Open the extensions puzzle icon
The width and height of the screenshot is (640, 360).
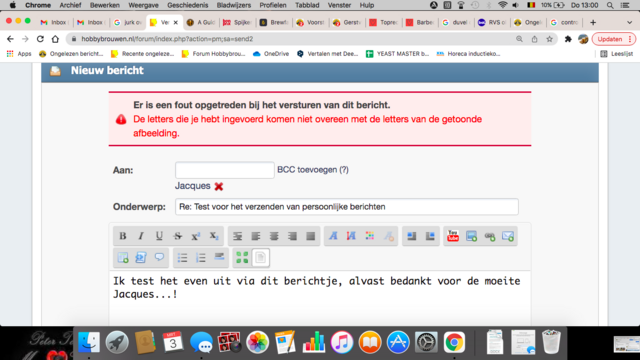(568, 39)
